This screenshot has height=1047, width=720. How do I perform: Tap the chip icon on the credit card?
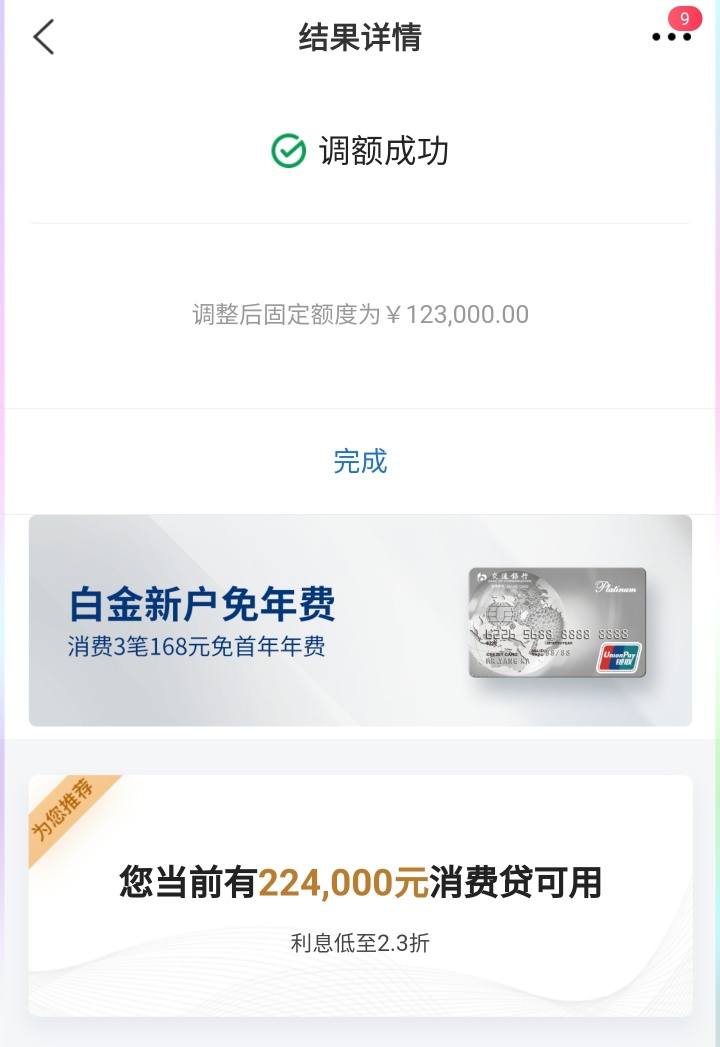pos(500,612)
